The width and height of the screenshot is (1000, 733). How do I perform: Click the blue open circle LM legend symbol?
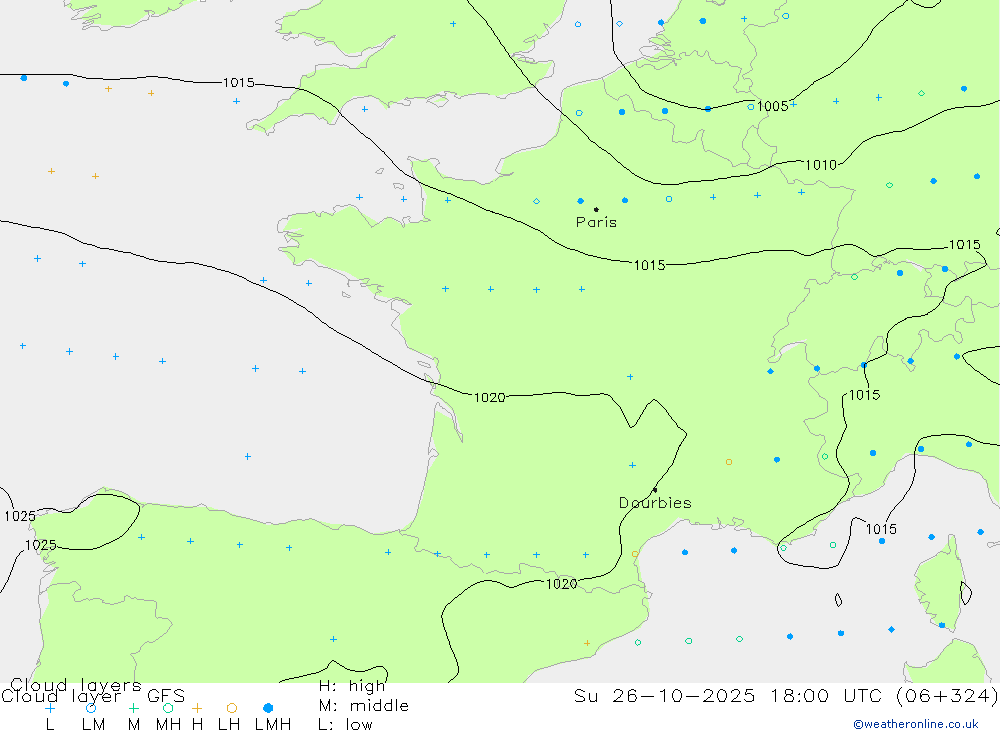[91, 708]
